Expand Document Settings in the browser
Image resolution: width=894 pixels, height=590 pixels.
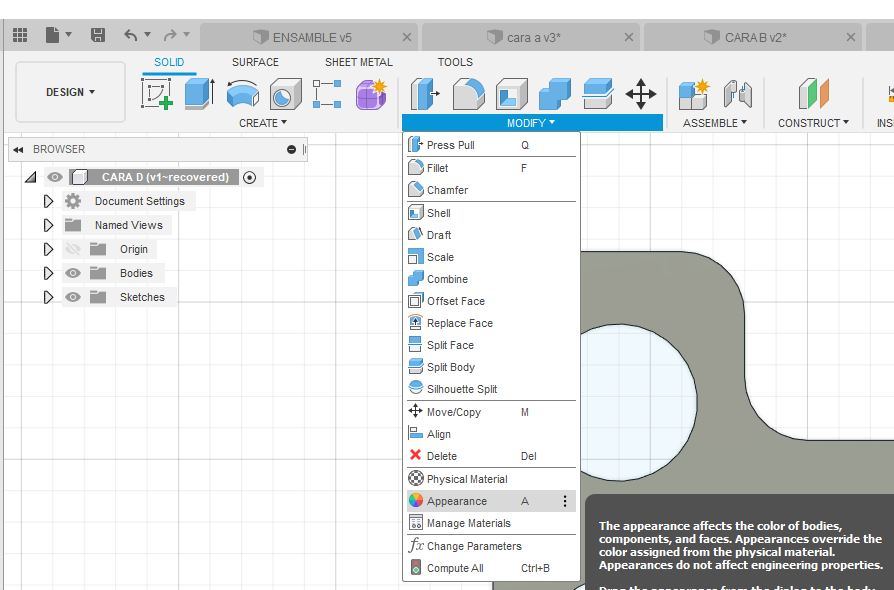click(x=48, y=201)
